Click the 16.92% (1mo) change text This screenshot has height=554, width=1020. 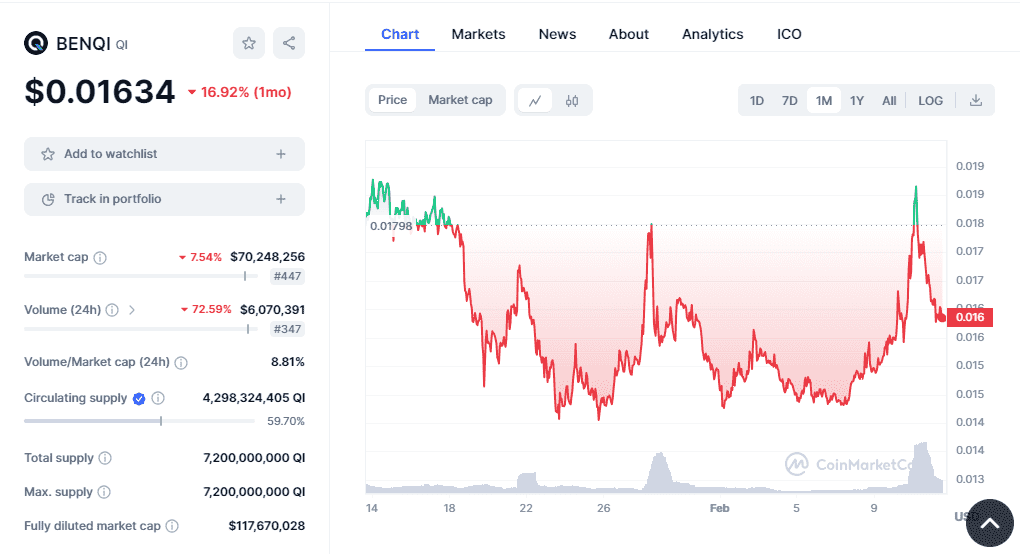click(246, 92)
